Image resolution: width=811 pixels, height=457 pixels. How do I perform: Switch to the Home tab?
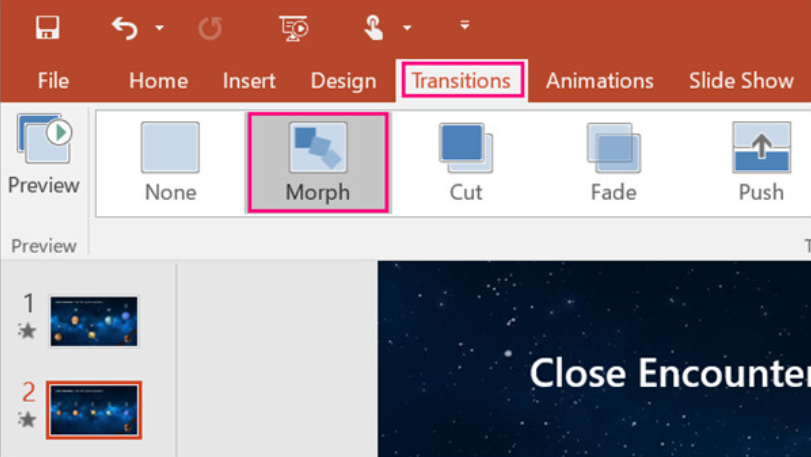(158, 81)
